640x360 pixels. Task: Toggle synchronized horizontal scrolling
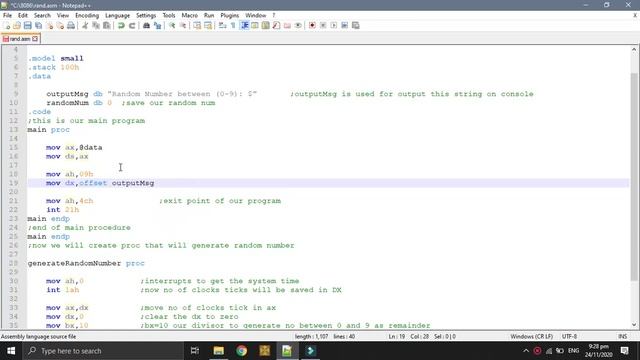point(208,26)
